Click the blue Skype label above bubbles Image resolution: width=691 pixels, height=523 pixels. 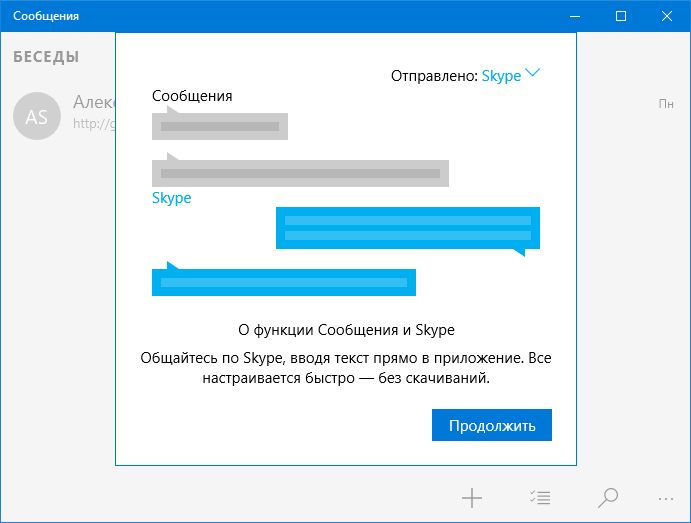tap(171, 198)
